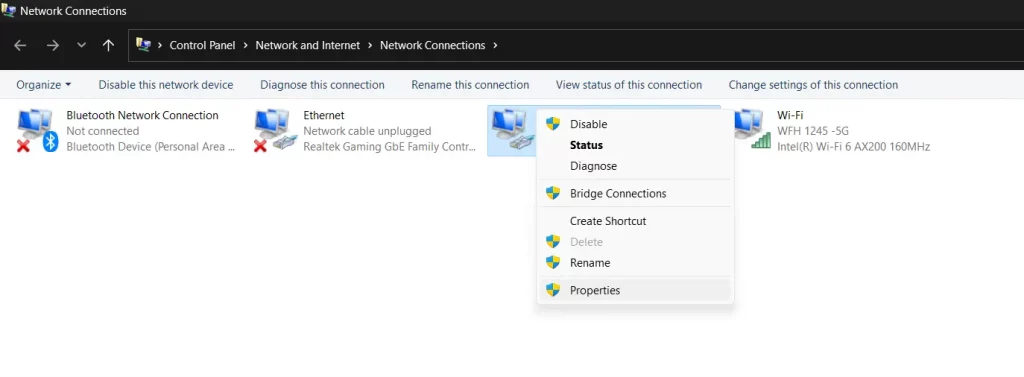Click Bluetooth Device (Personal Area text

point(151,146)
